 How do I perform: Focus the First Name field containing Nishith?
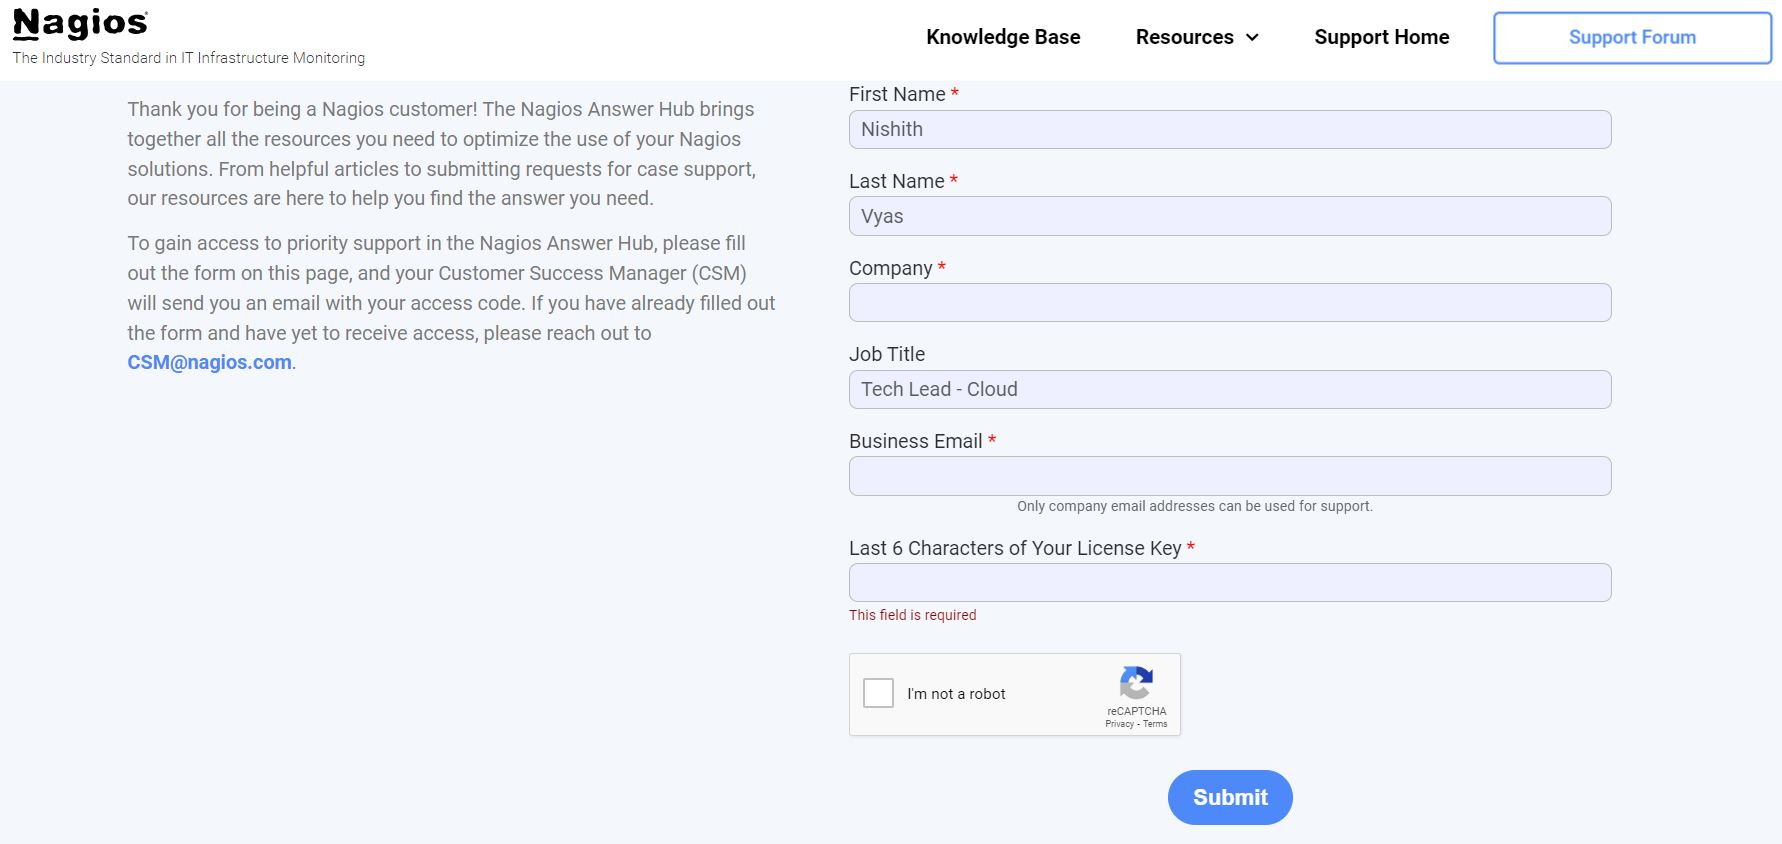pos(1229,130)
